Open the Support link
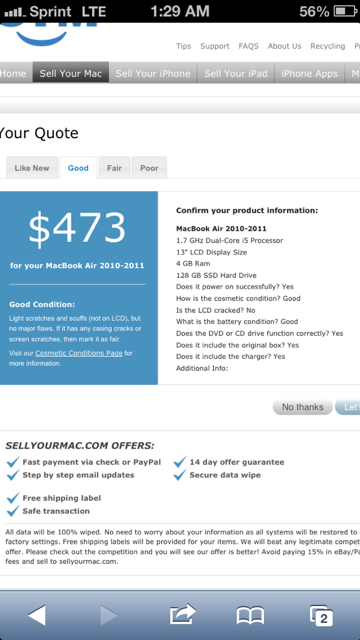 pyautogui.click(x=215, y=46)
